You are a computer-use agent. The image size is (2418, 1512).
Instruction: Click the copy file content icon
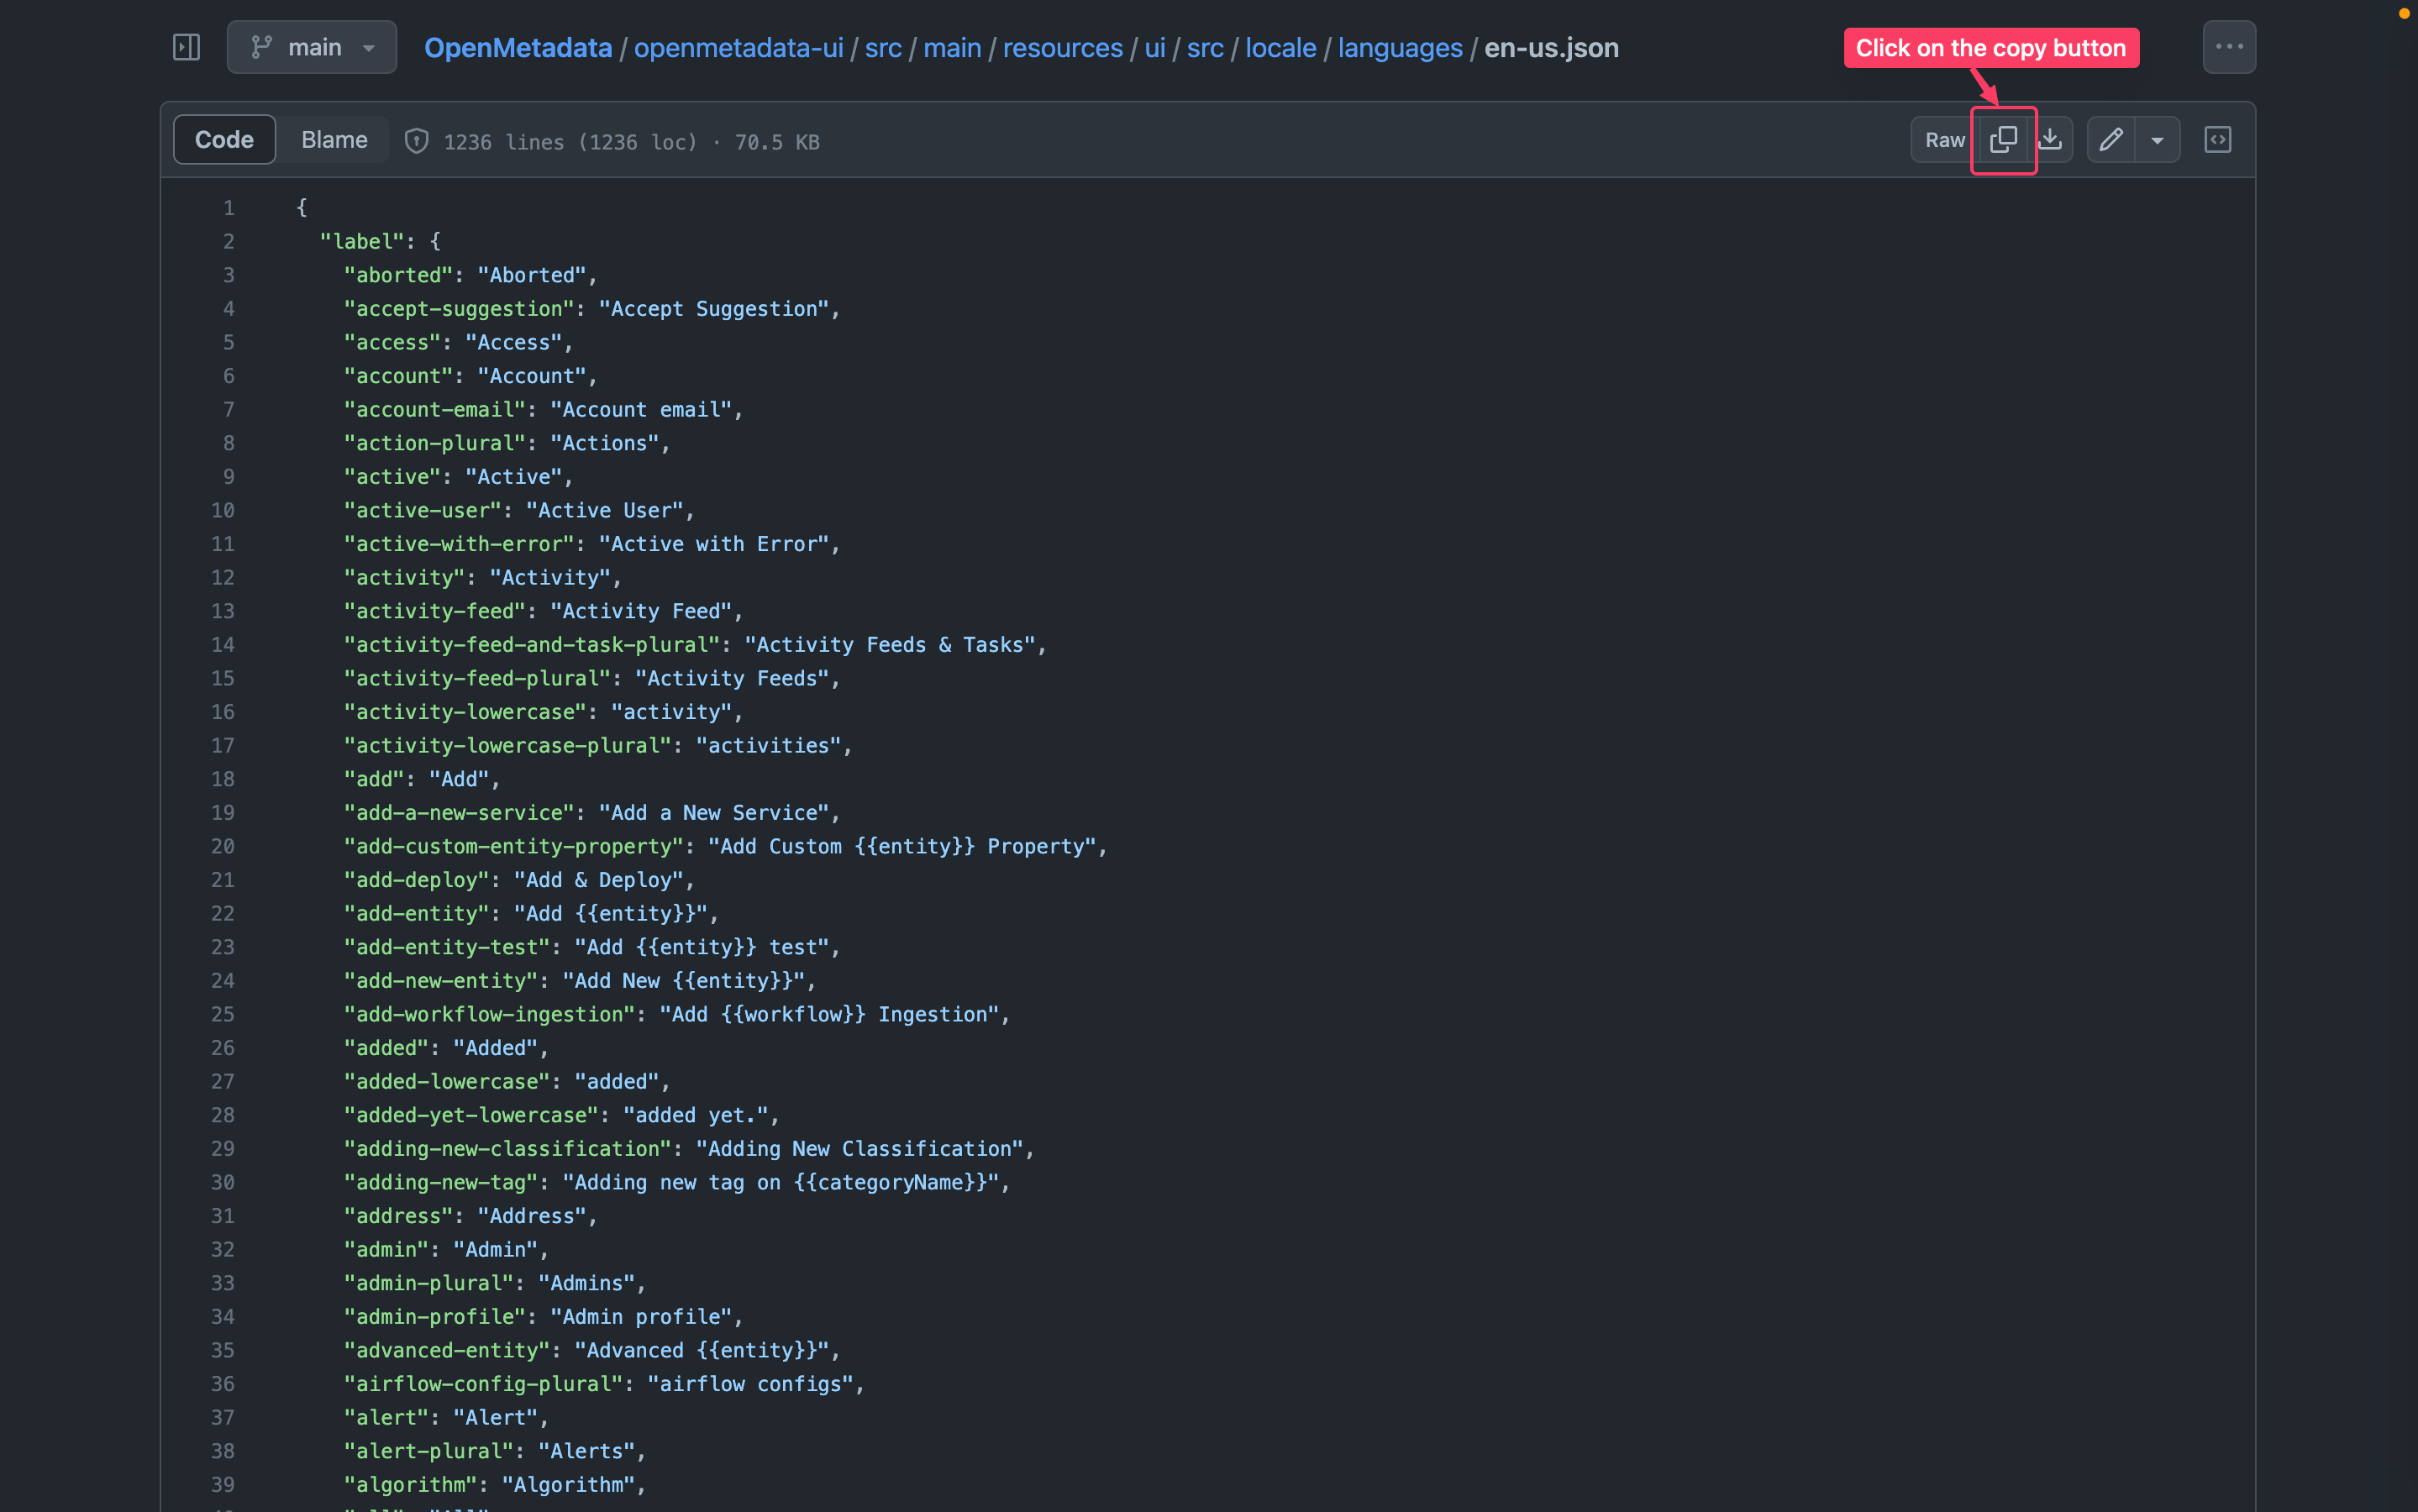tap(2004, 139)
